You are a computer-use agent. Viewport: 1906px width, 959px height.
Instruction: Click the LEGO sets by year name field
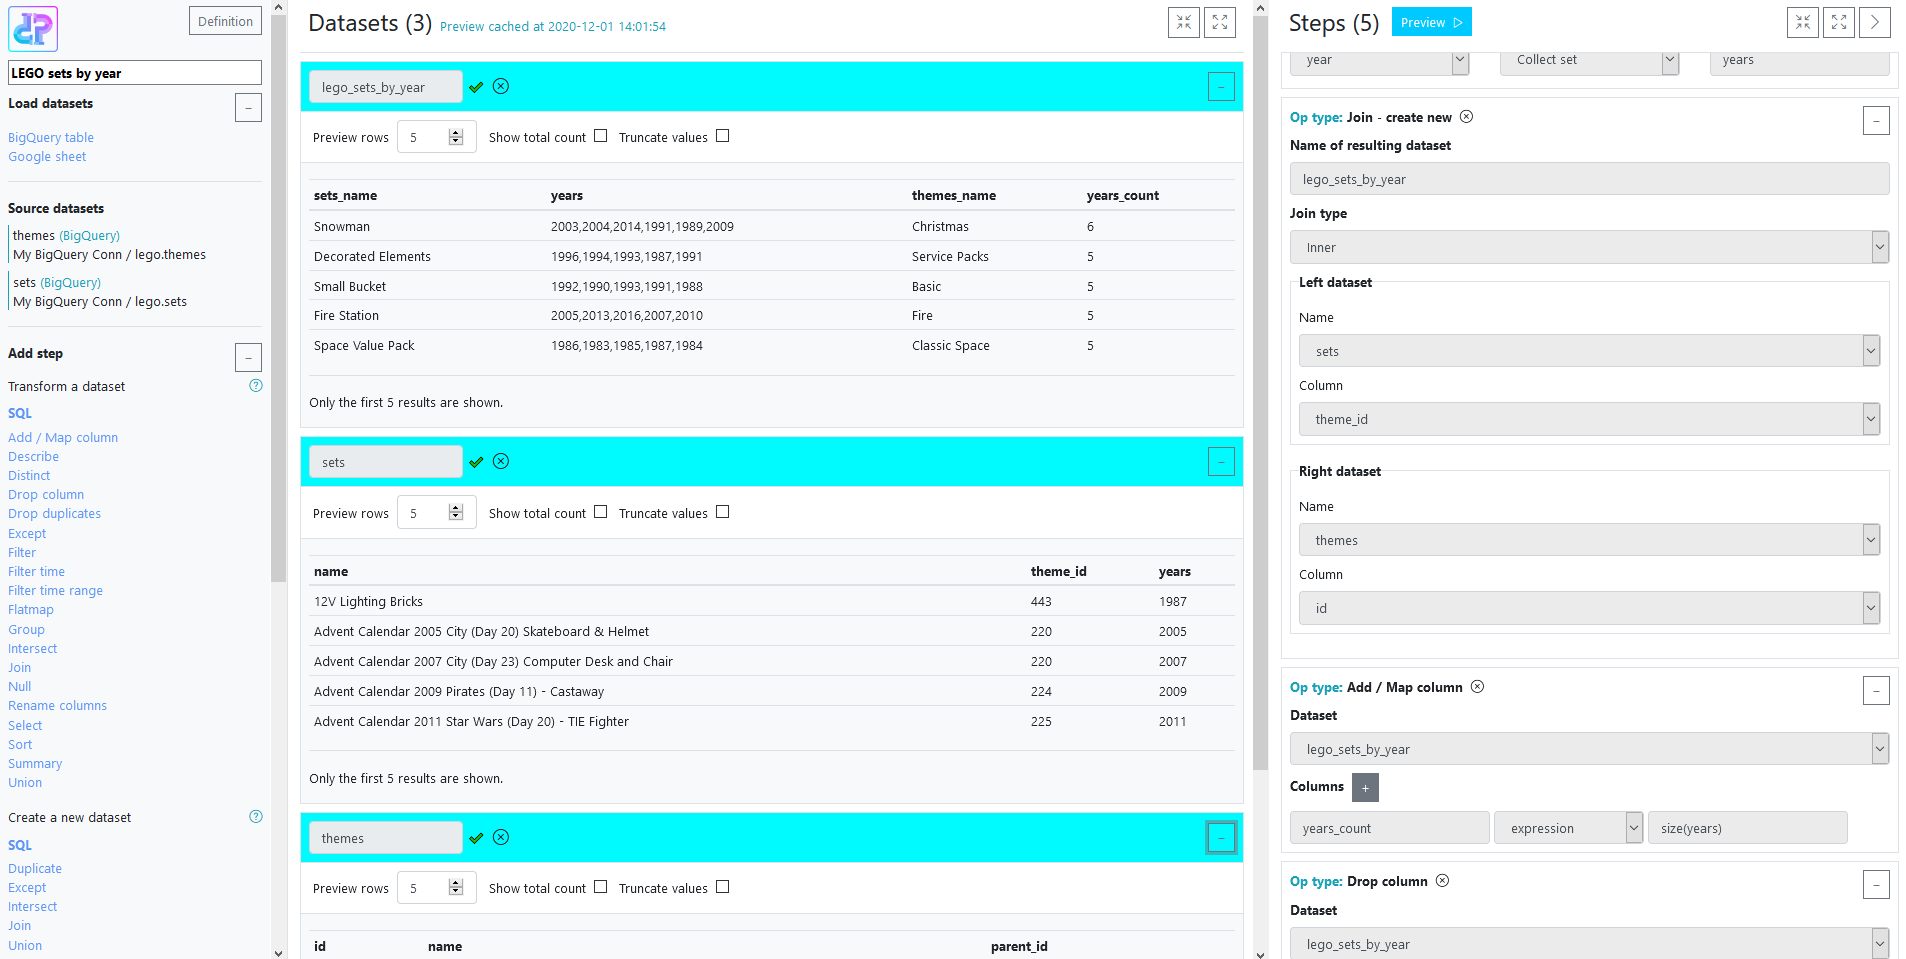(134, 72)
